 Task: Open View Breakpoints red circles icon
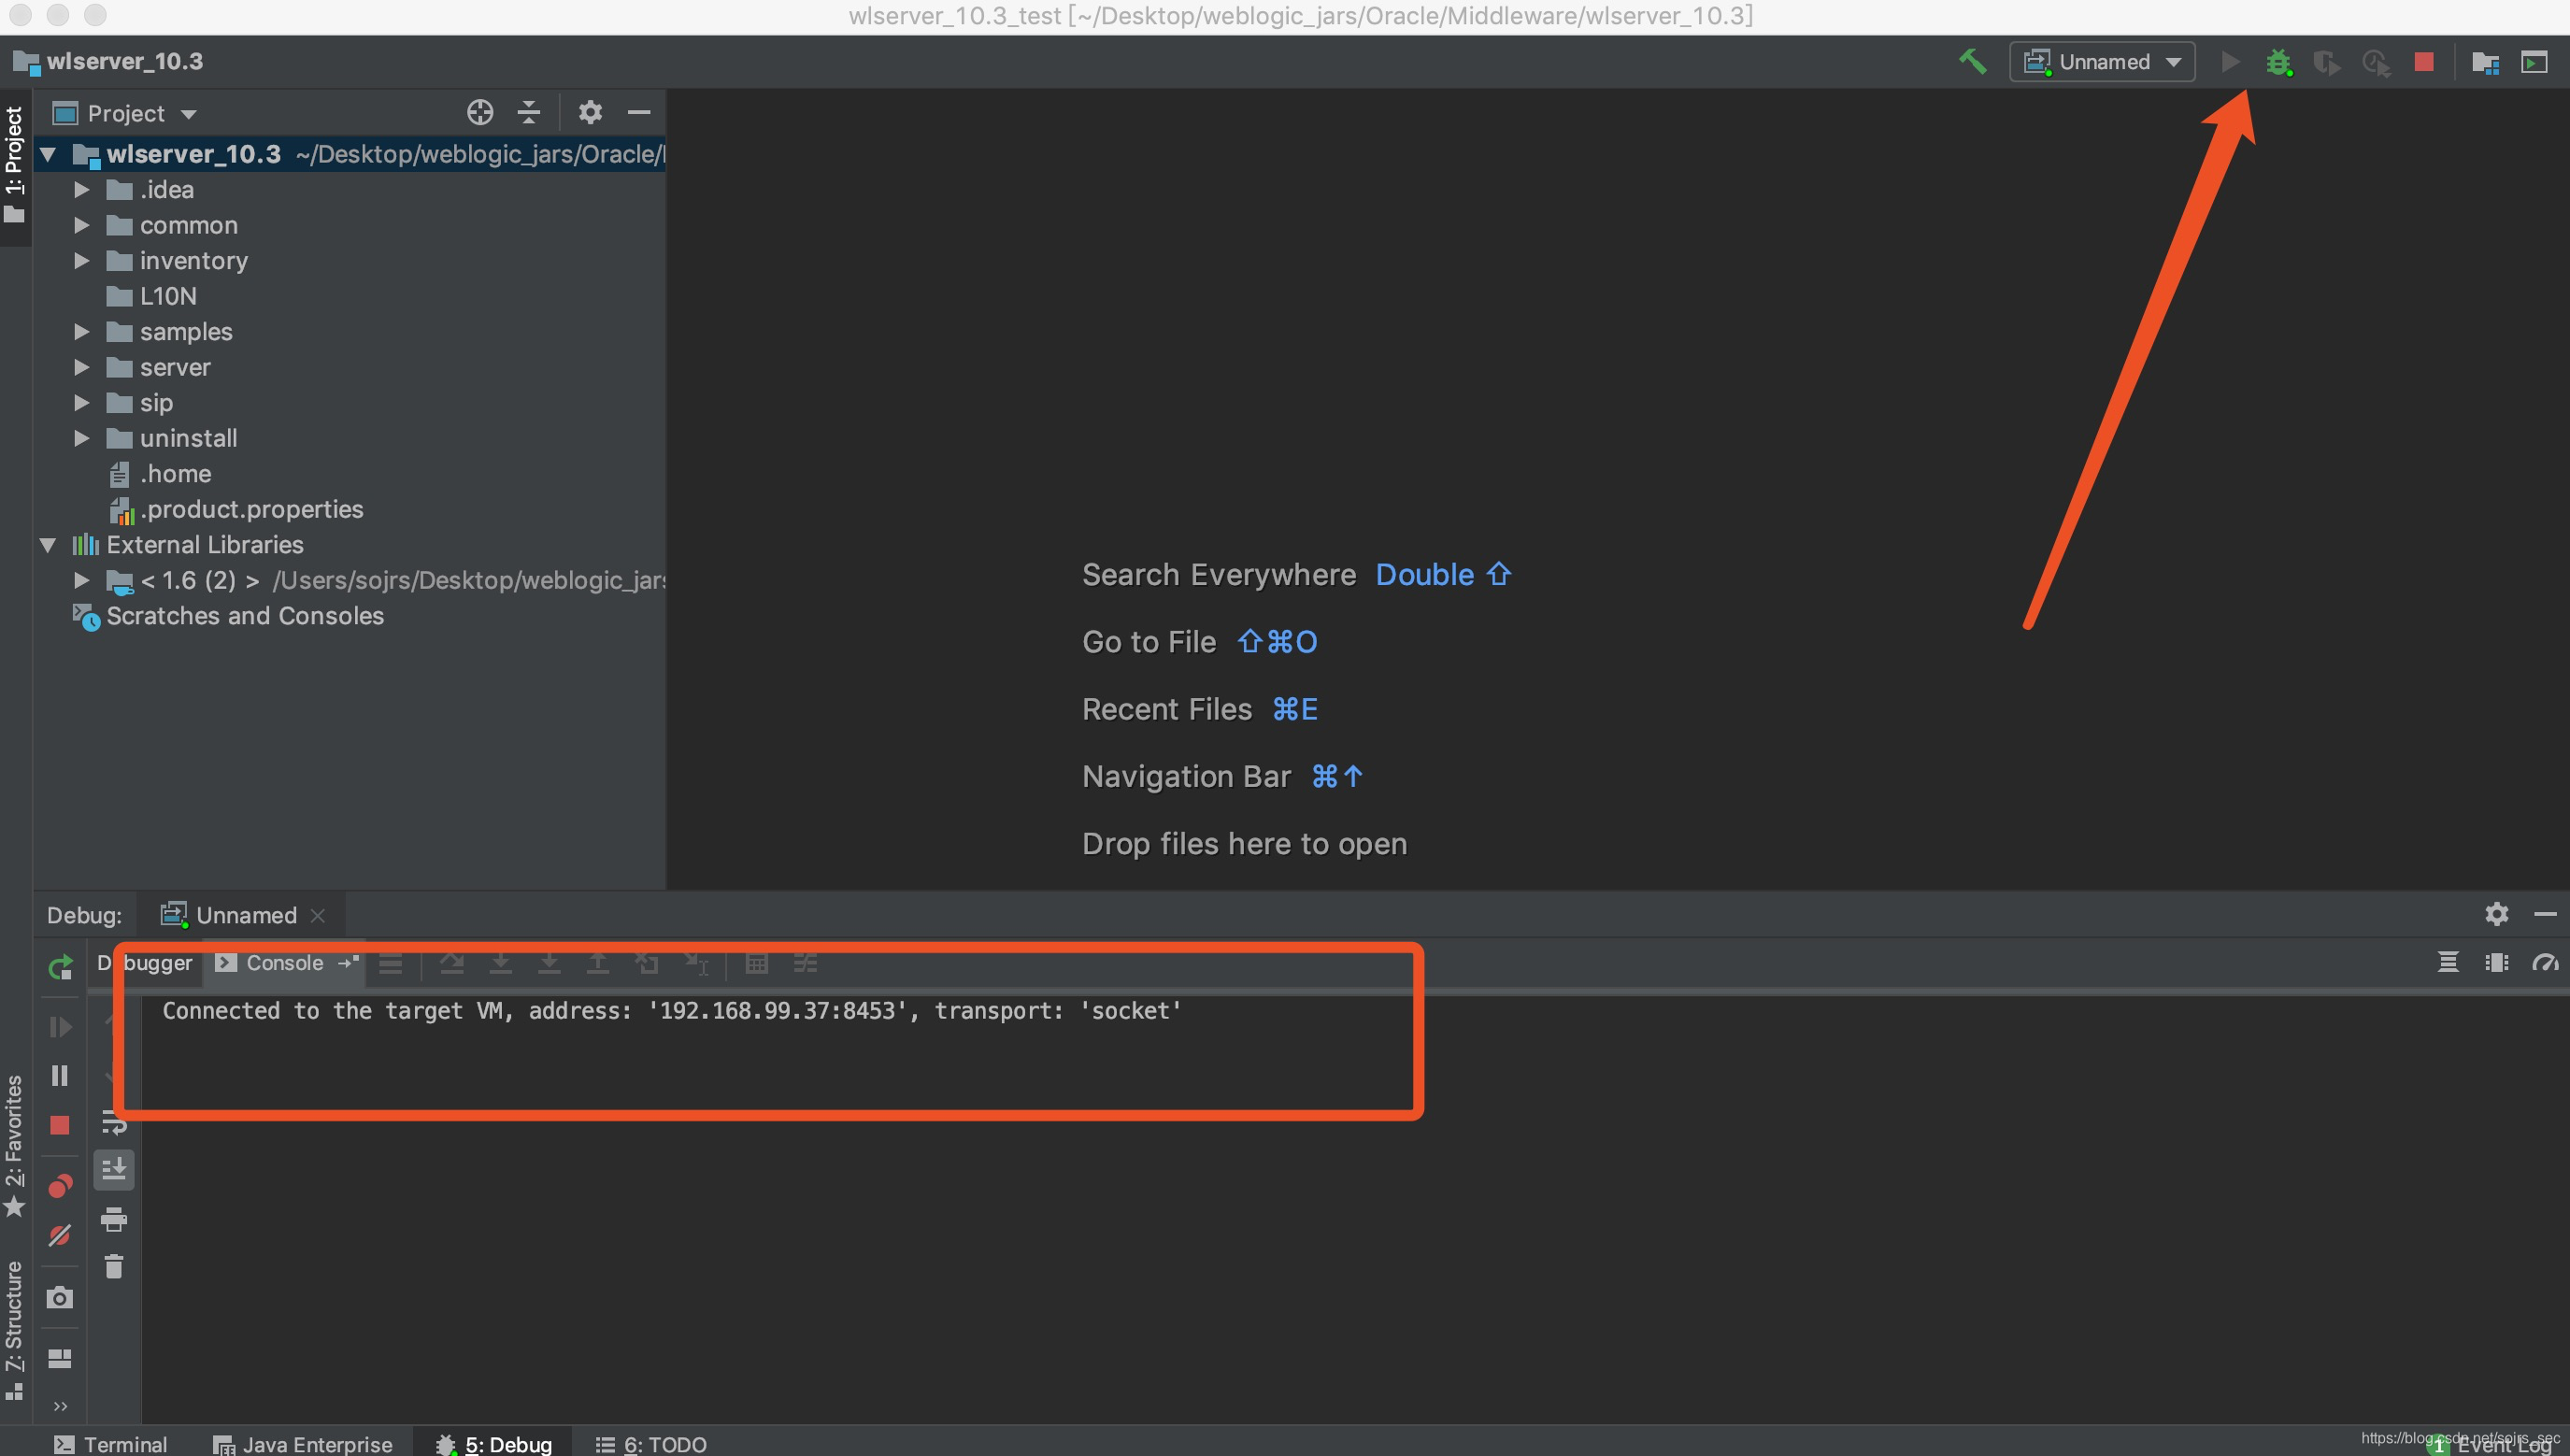[x=60, y=1186]
